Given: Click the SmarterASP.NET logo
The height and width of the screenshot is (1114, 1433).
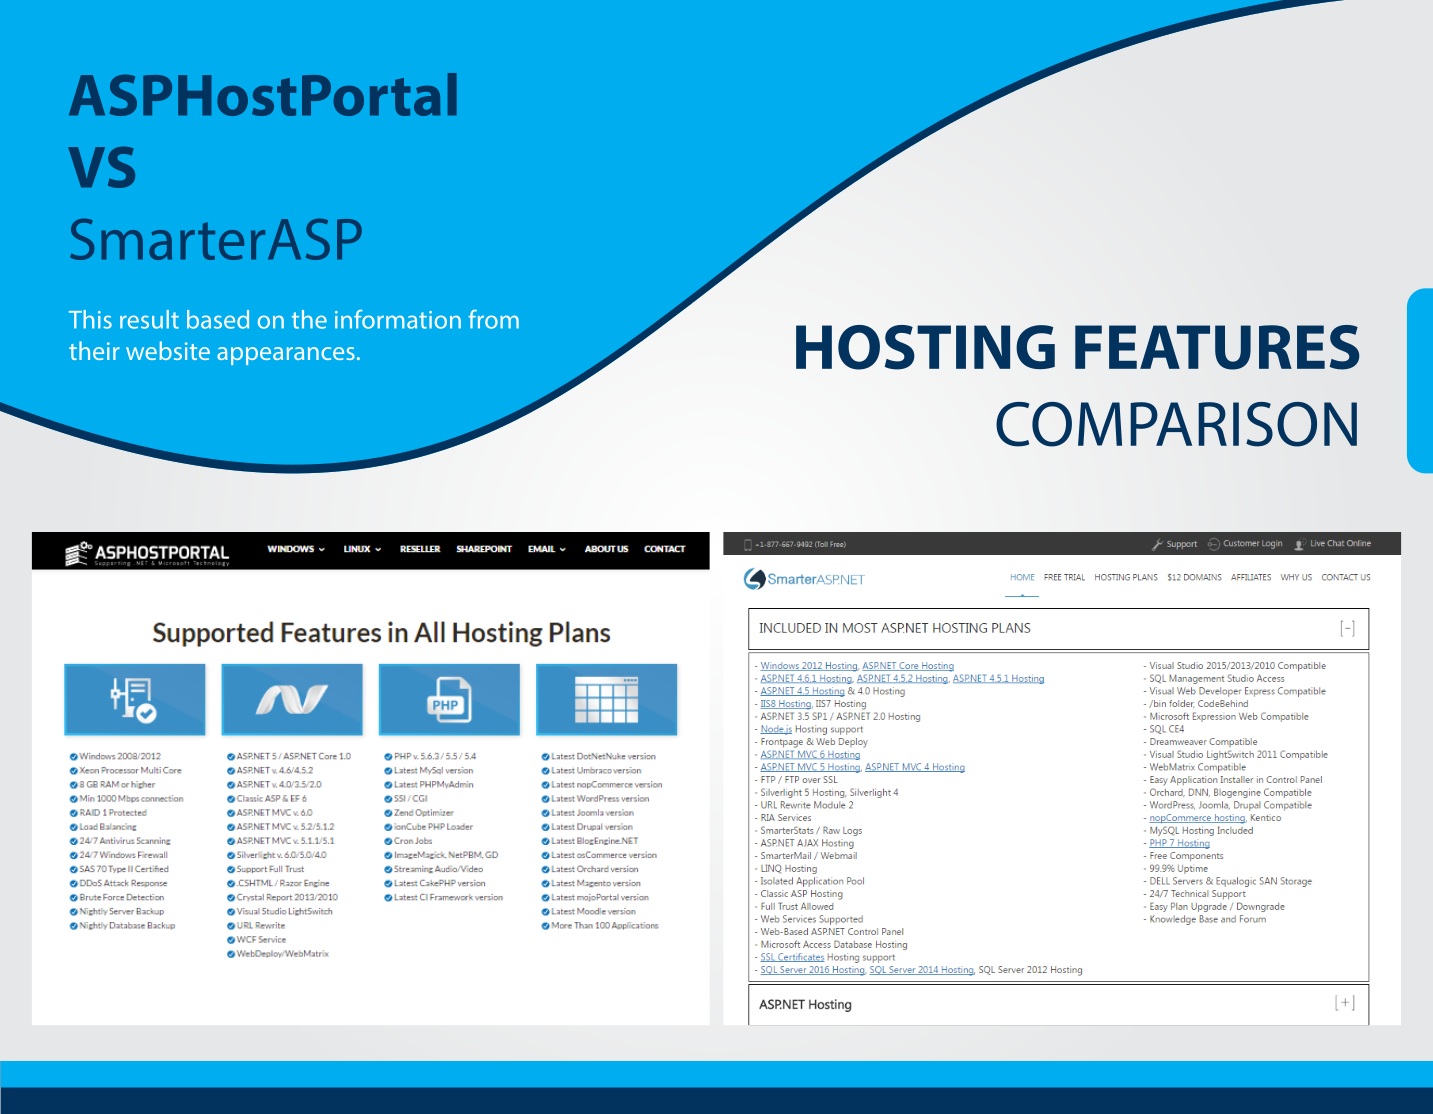Looking at the screenshot, I should [804, 579].
